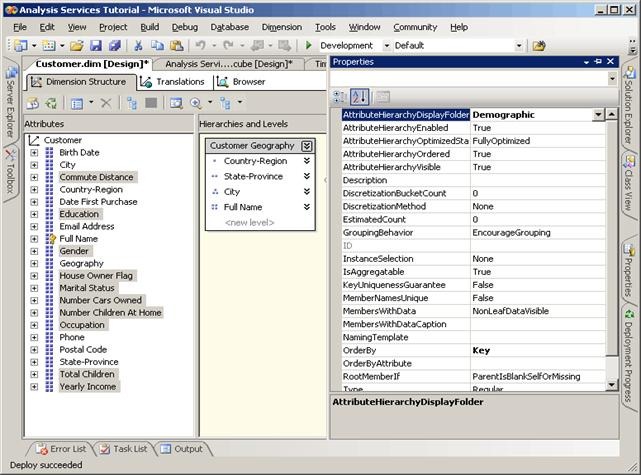Click the Categorized view icon in Properties
The height and width of the screenshot is (475, 641).
tap(339, 96)
